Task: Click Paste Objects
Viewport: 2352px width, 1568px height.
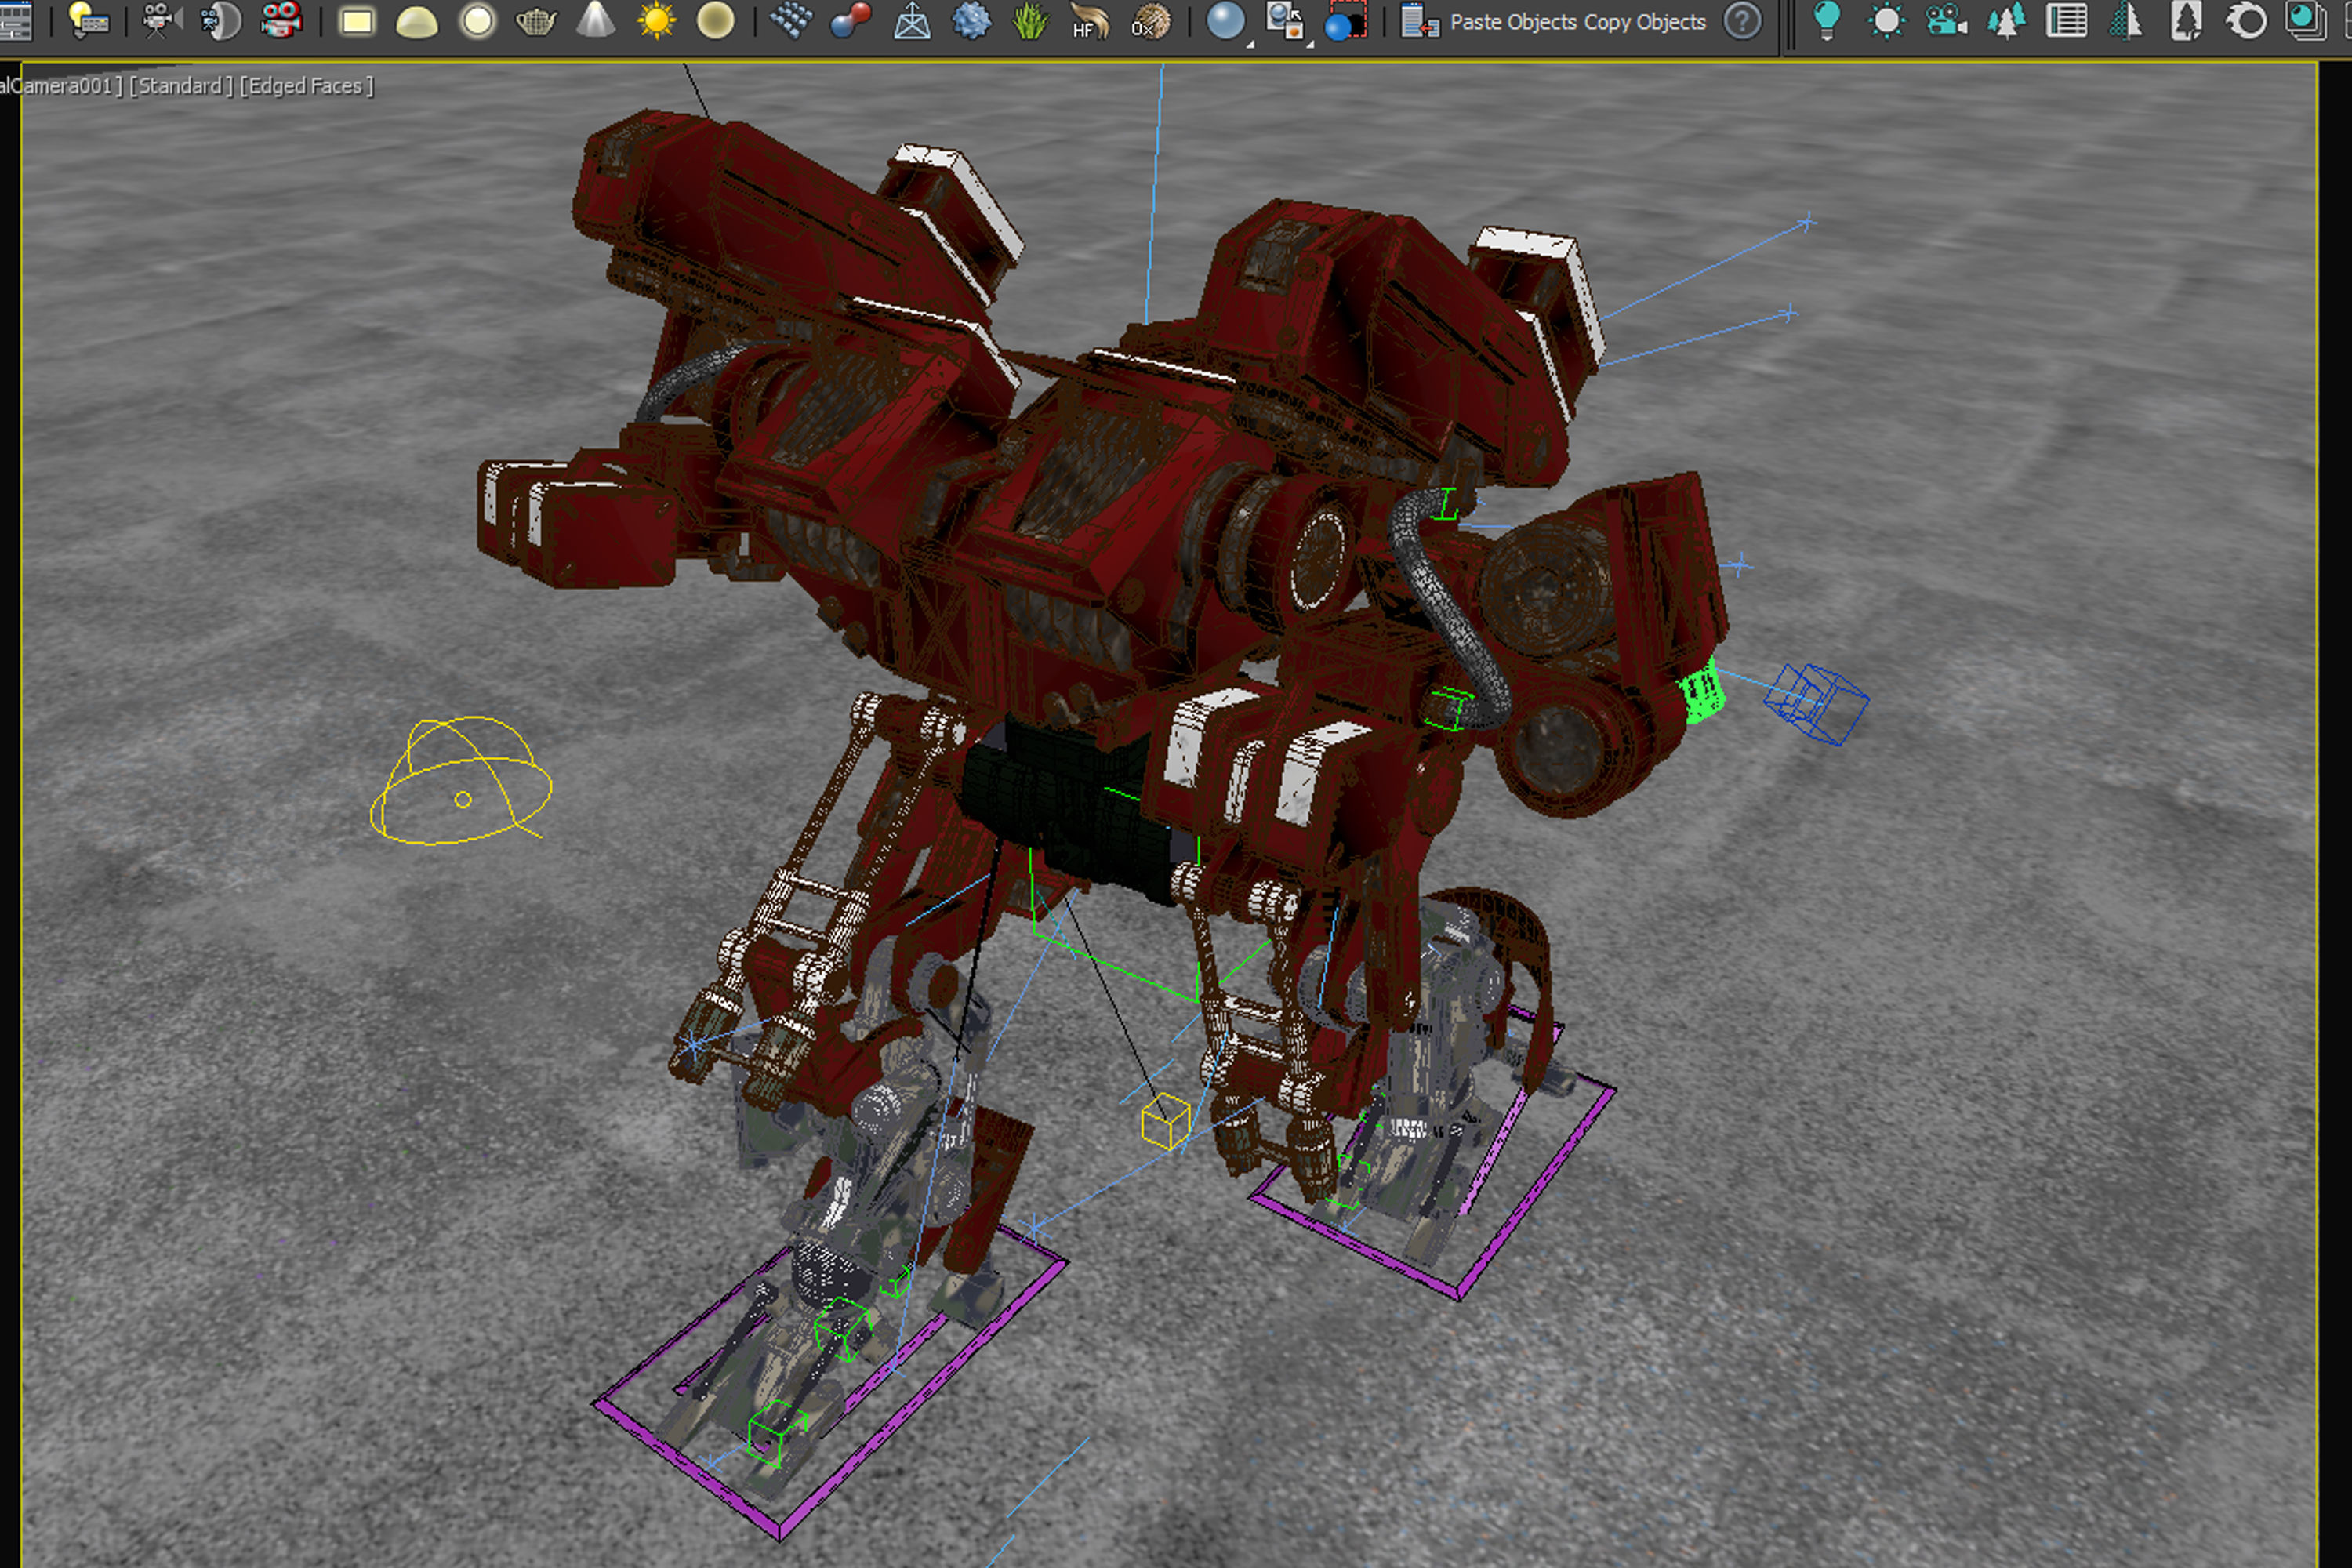Action: (x=1513, y=22)
